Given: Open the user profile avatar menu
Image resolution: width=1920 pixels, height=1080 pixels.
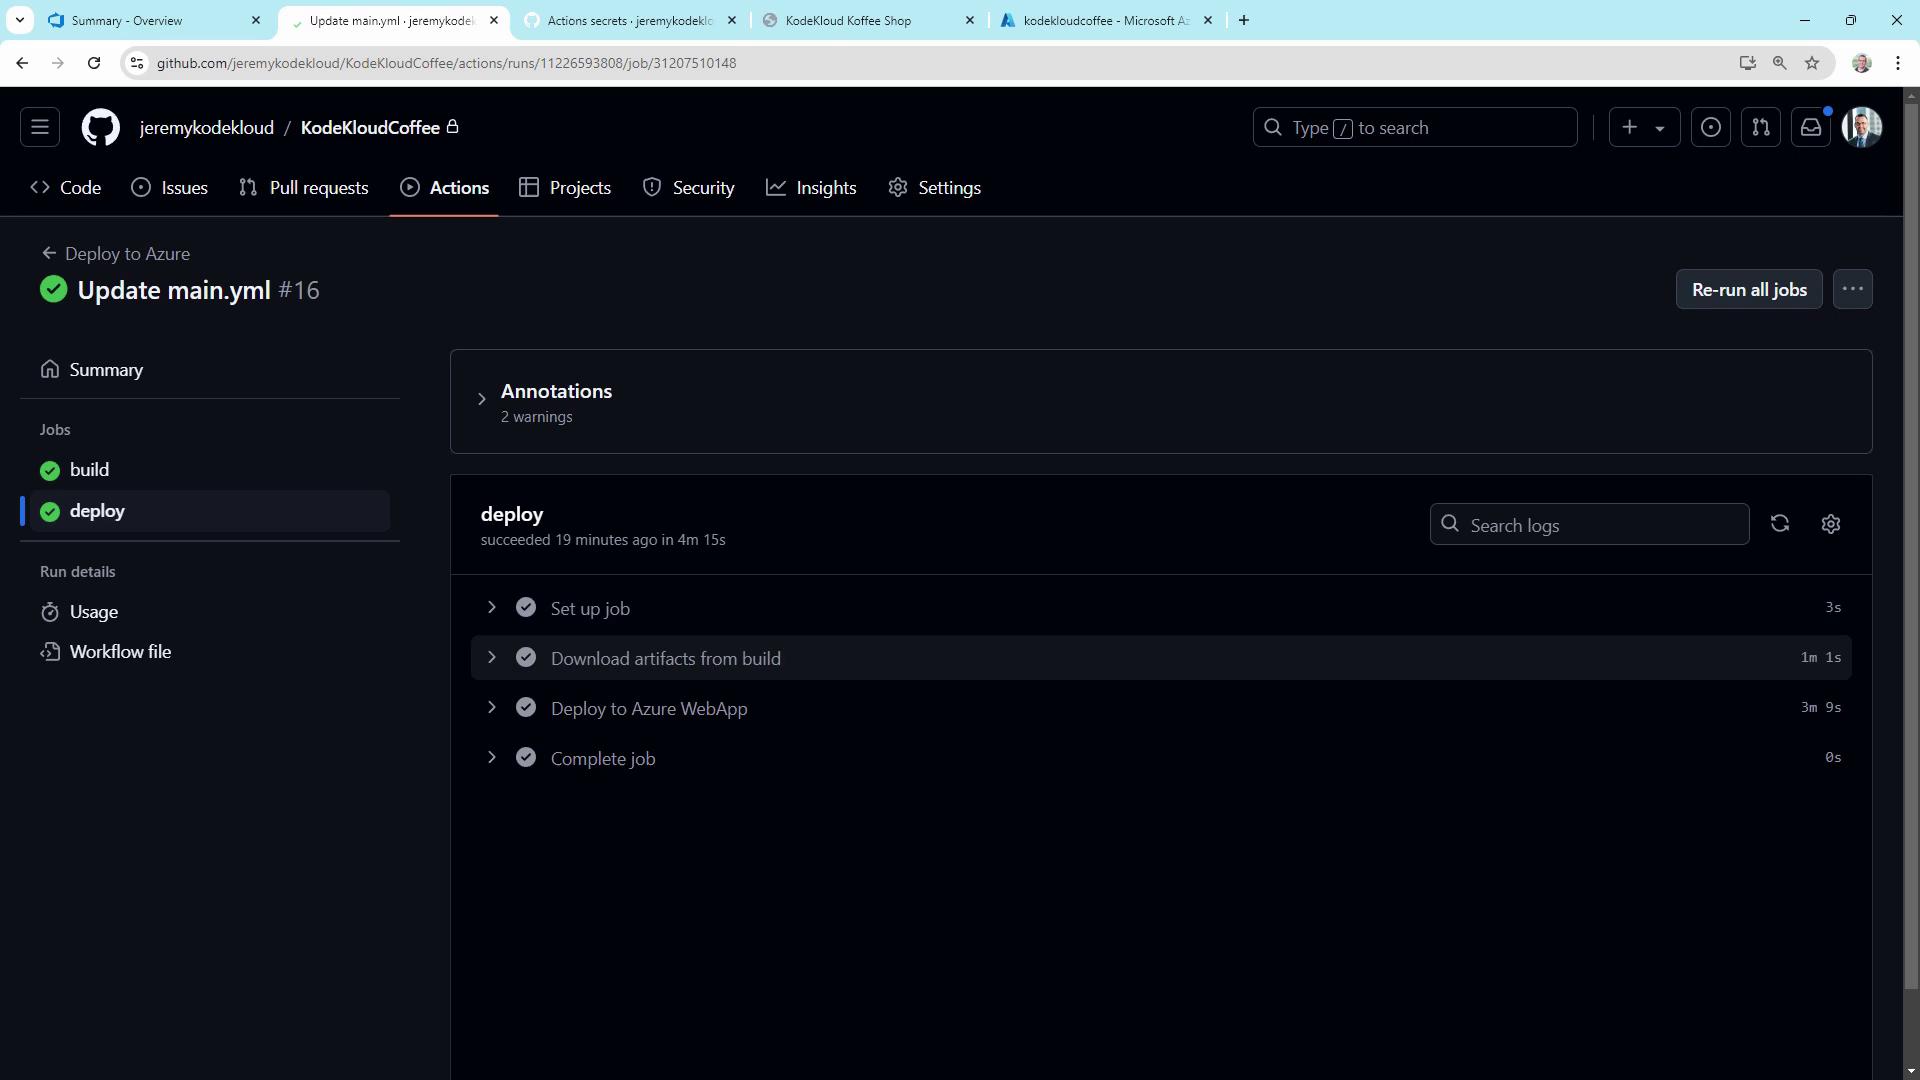Looking at the screenshot, I should click(1862, 127).
